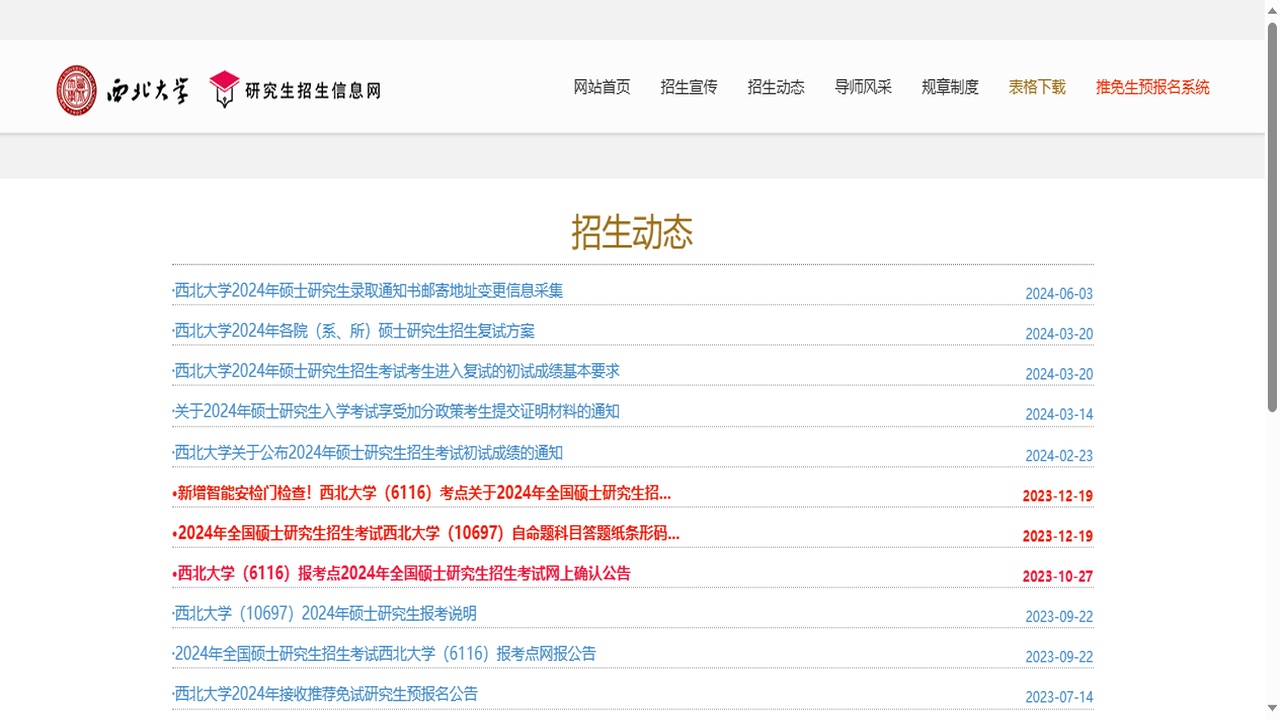Image resolution: width=1280 pixels, height=720 pixels.
Task: Open the red 新增智能安检门检查 announcement
Action: click(423, 493)
